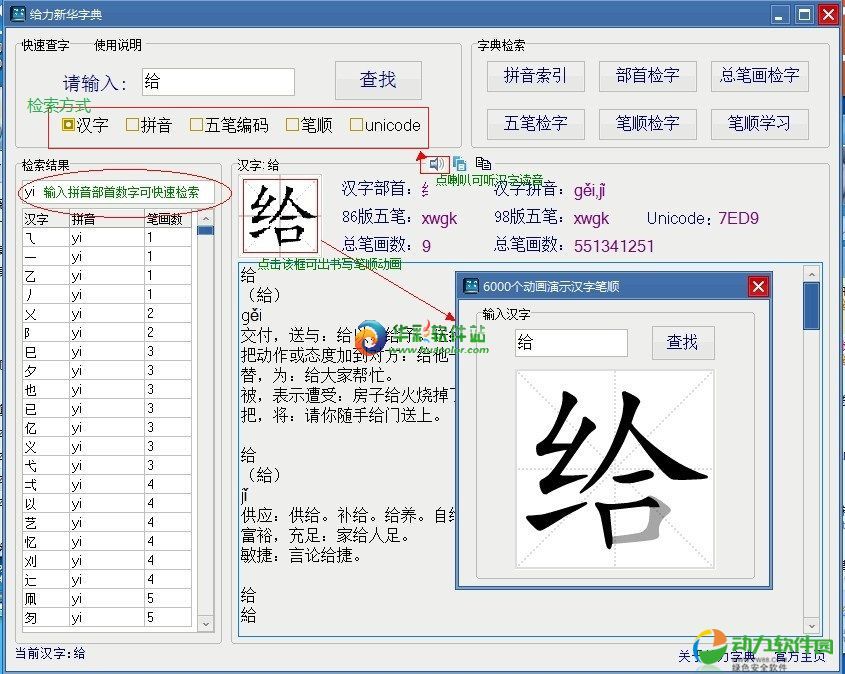Open the 笔顺学习 stroke learning button

click(759, 124)
